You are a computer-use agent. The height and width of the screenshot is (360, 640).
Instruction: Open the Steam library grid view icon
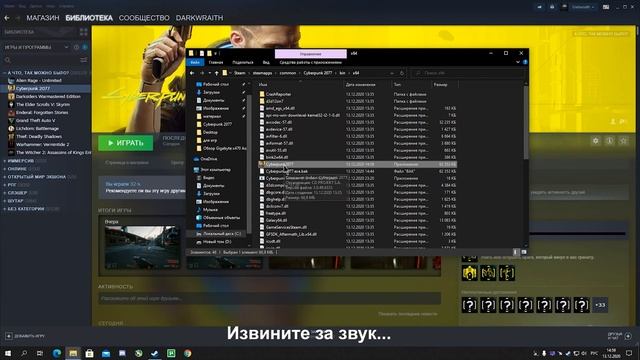[x=84, y=32]
